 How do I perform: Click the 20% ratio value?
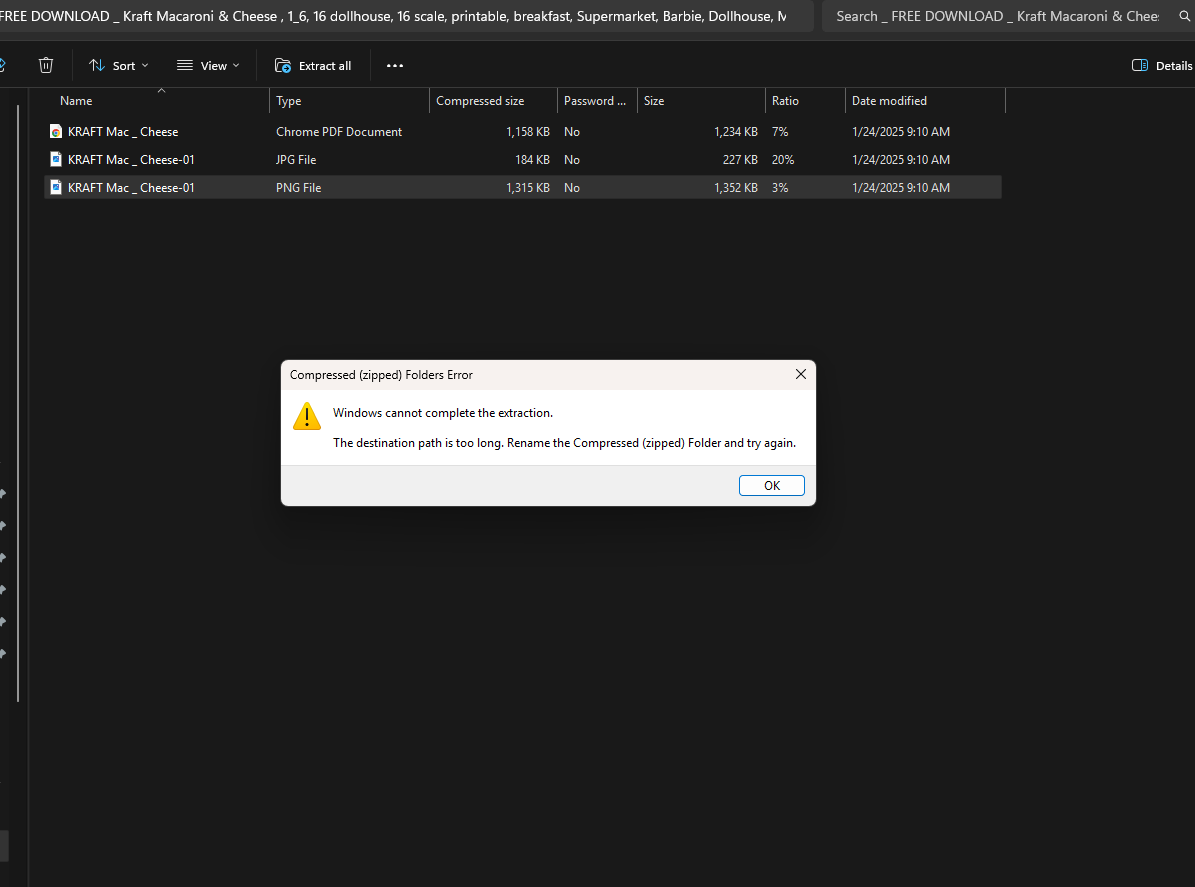tap(783, 159)
